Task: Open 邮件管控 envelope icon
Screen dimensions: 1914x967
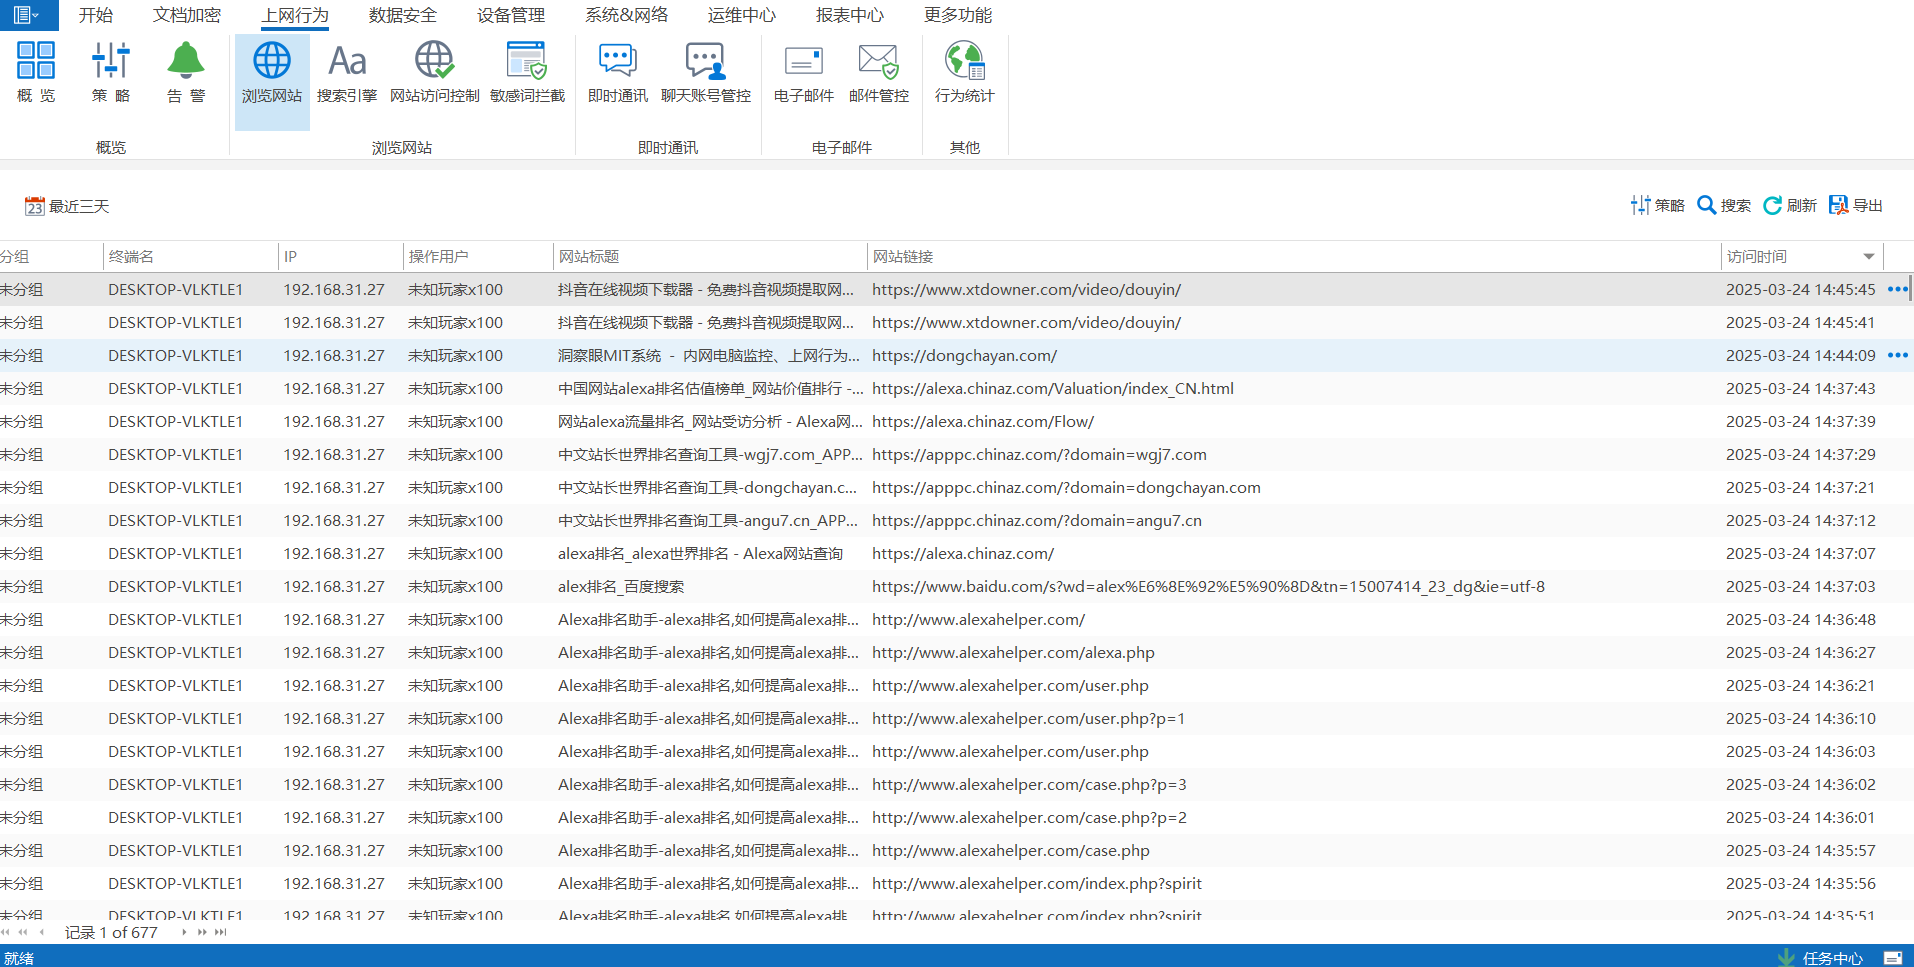Action: [x=878, y=72]
